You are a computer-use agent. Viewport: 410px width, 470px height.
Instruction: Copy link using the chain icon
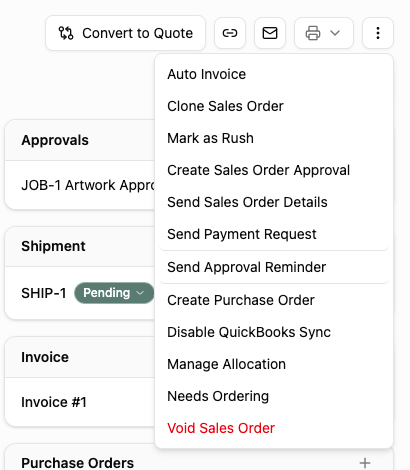pyautogui.click(x=230, y=33)
